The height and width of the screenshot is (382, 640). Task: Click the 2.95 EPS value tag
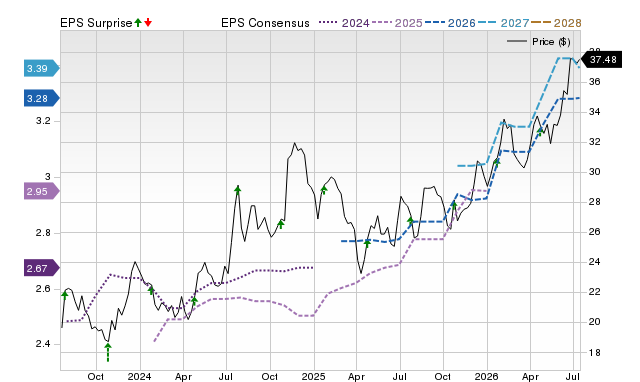tap(41, 191)
